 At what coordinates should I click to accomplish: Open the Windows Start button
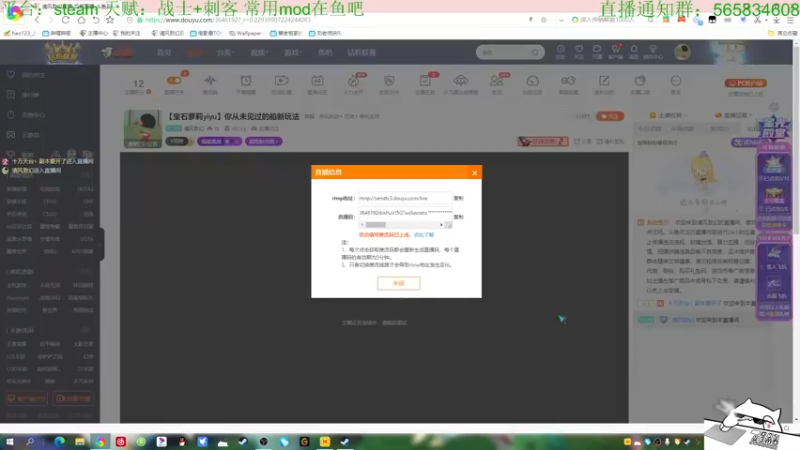coord(9,442)
